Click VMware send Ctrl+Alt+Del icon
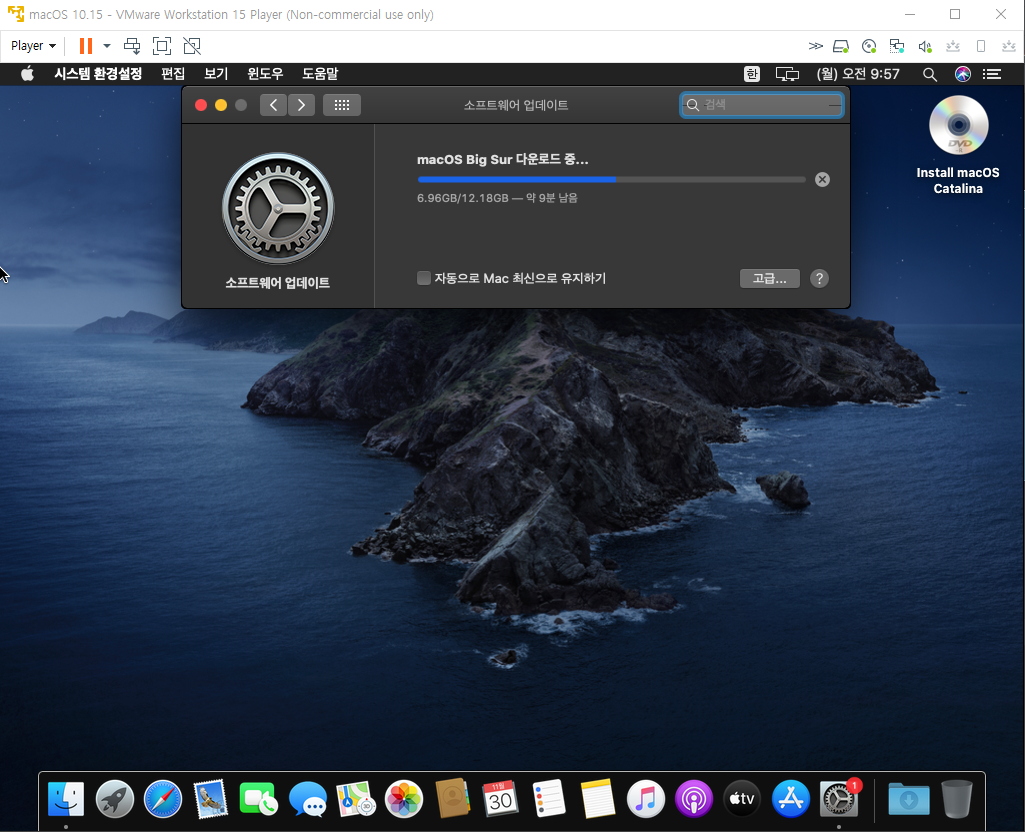 (132, 46)
